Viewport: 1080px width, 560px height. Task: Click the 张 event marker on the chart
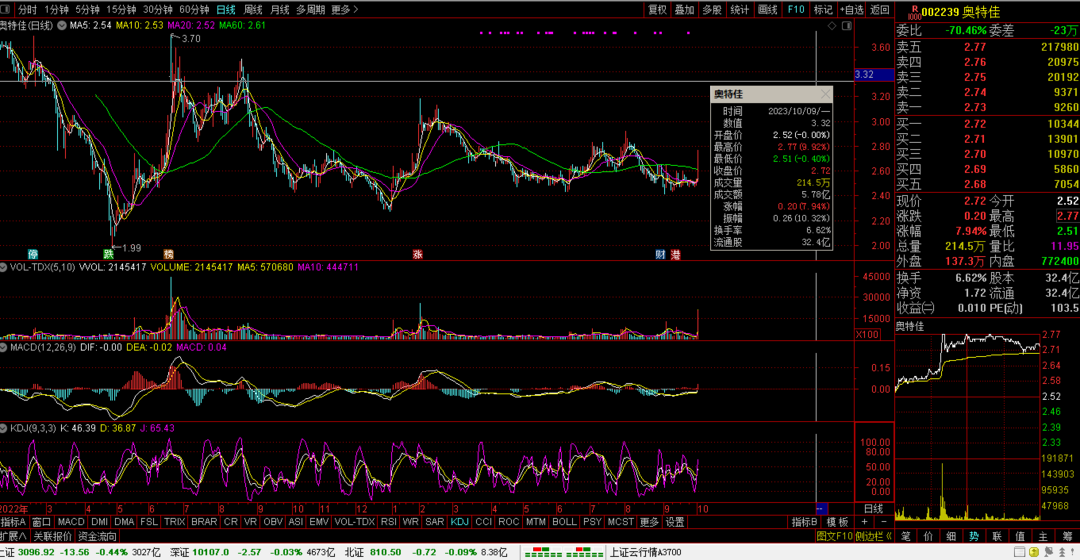pyautogui.click(x=417, y=254)
